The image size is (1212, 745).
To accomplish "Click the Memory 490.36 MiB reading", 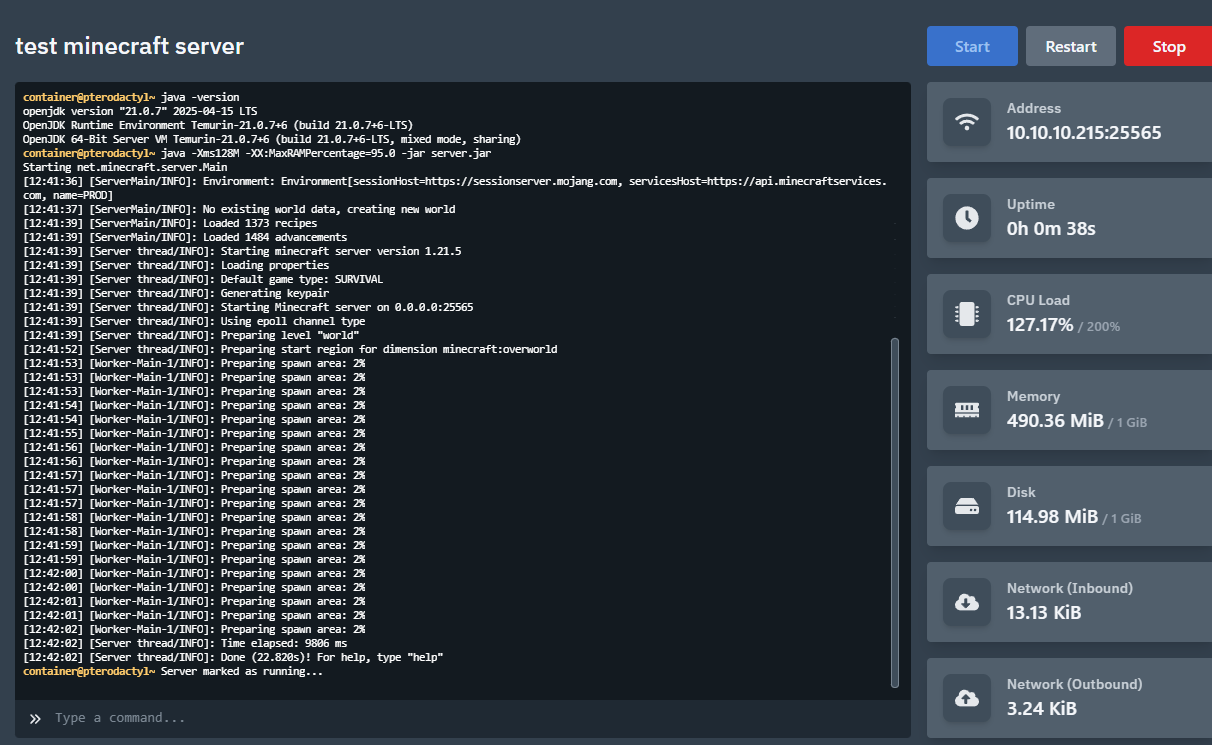I will click(1055, 421).
